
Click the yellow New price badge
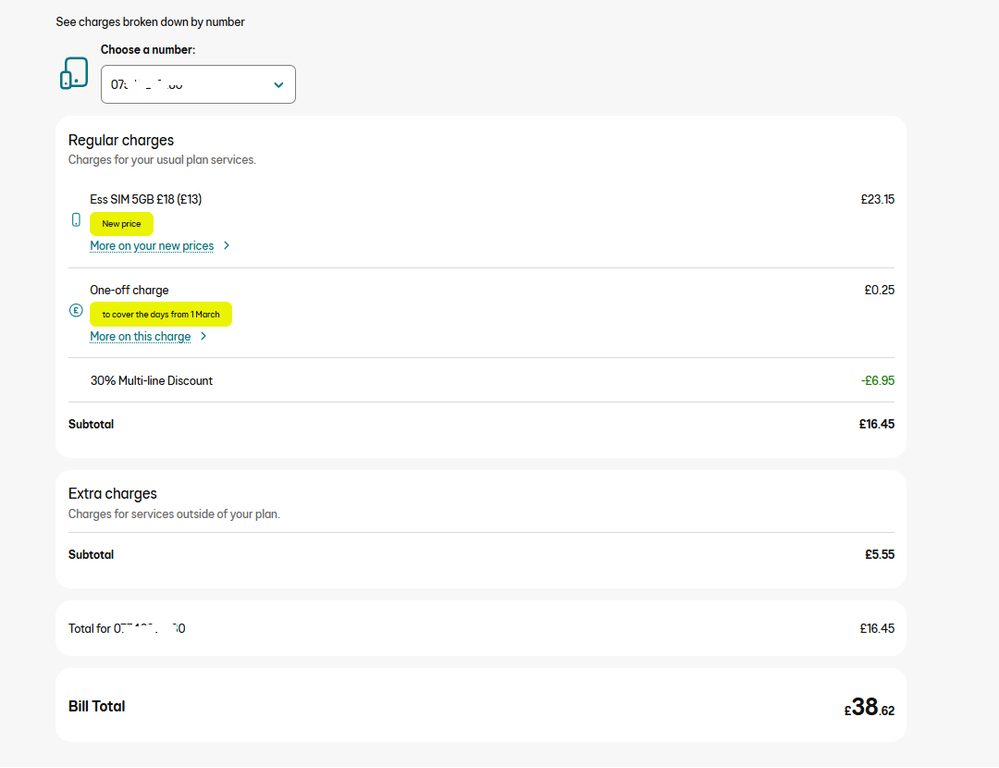[121, 224]
